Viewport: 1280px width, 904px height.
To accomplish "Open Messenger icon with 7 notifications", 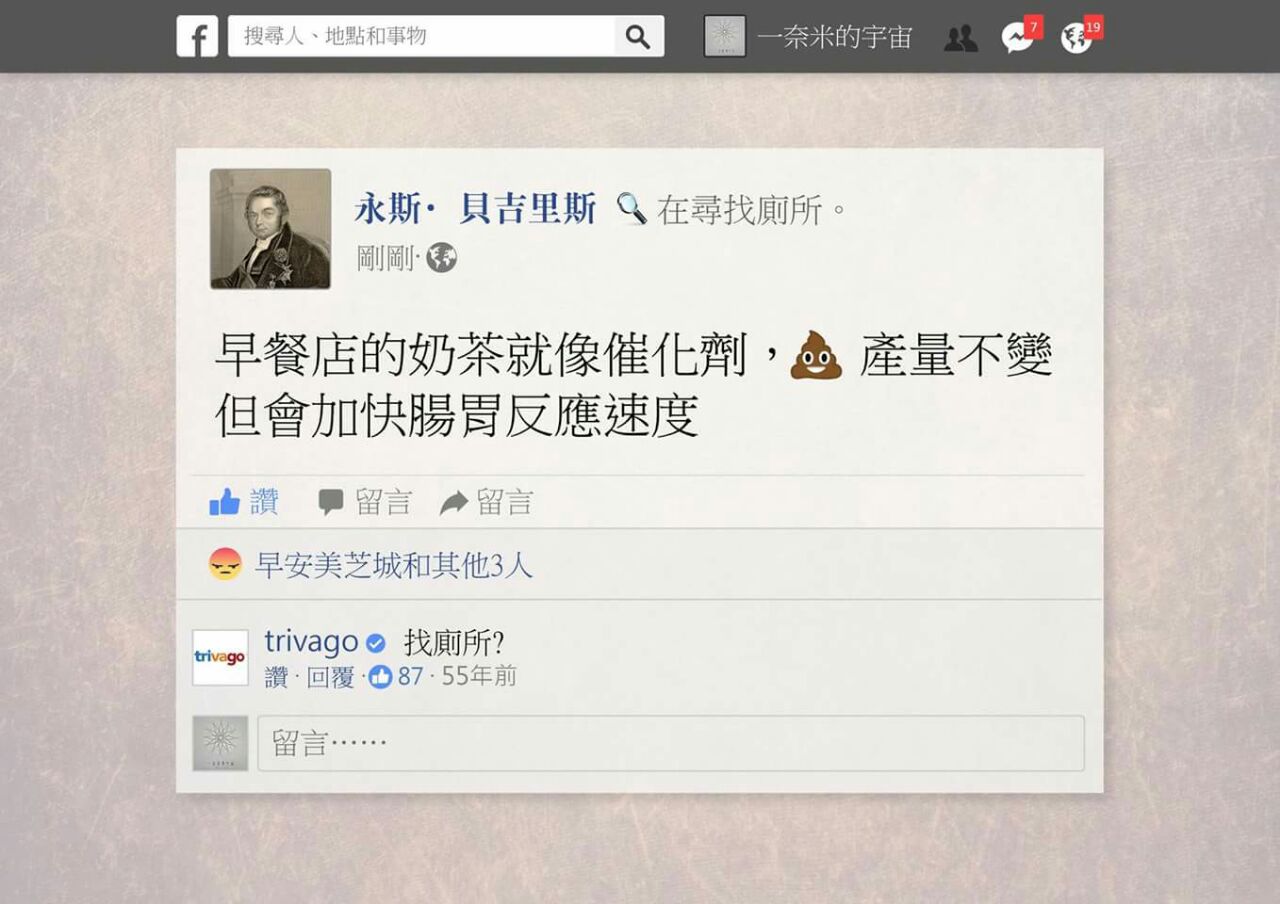I will [1018, 36].
